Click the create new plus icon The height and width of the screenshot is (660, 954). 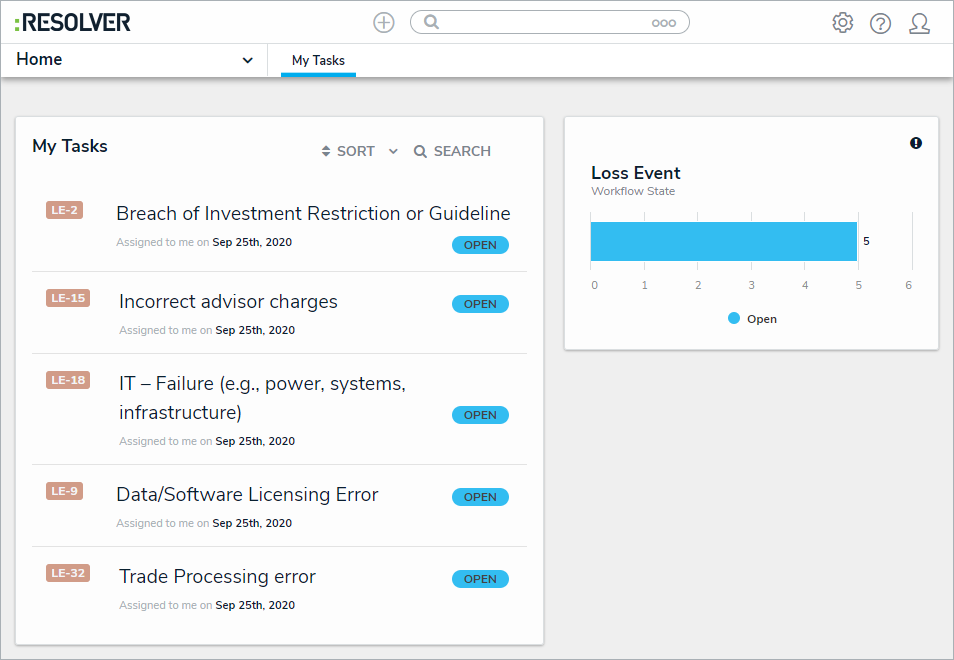point(384,22)
